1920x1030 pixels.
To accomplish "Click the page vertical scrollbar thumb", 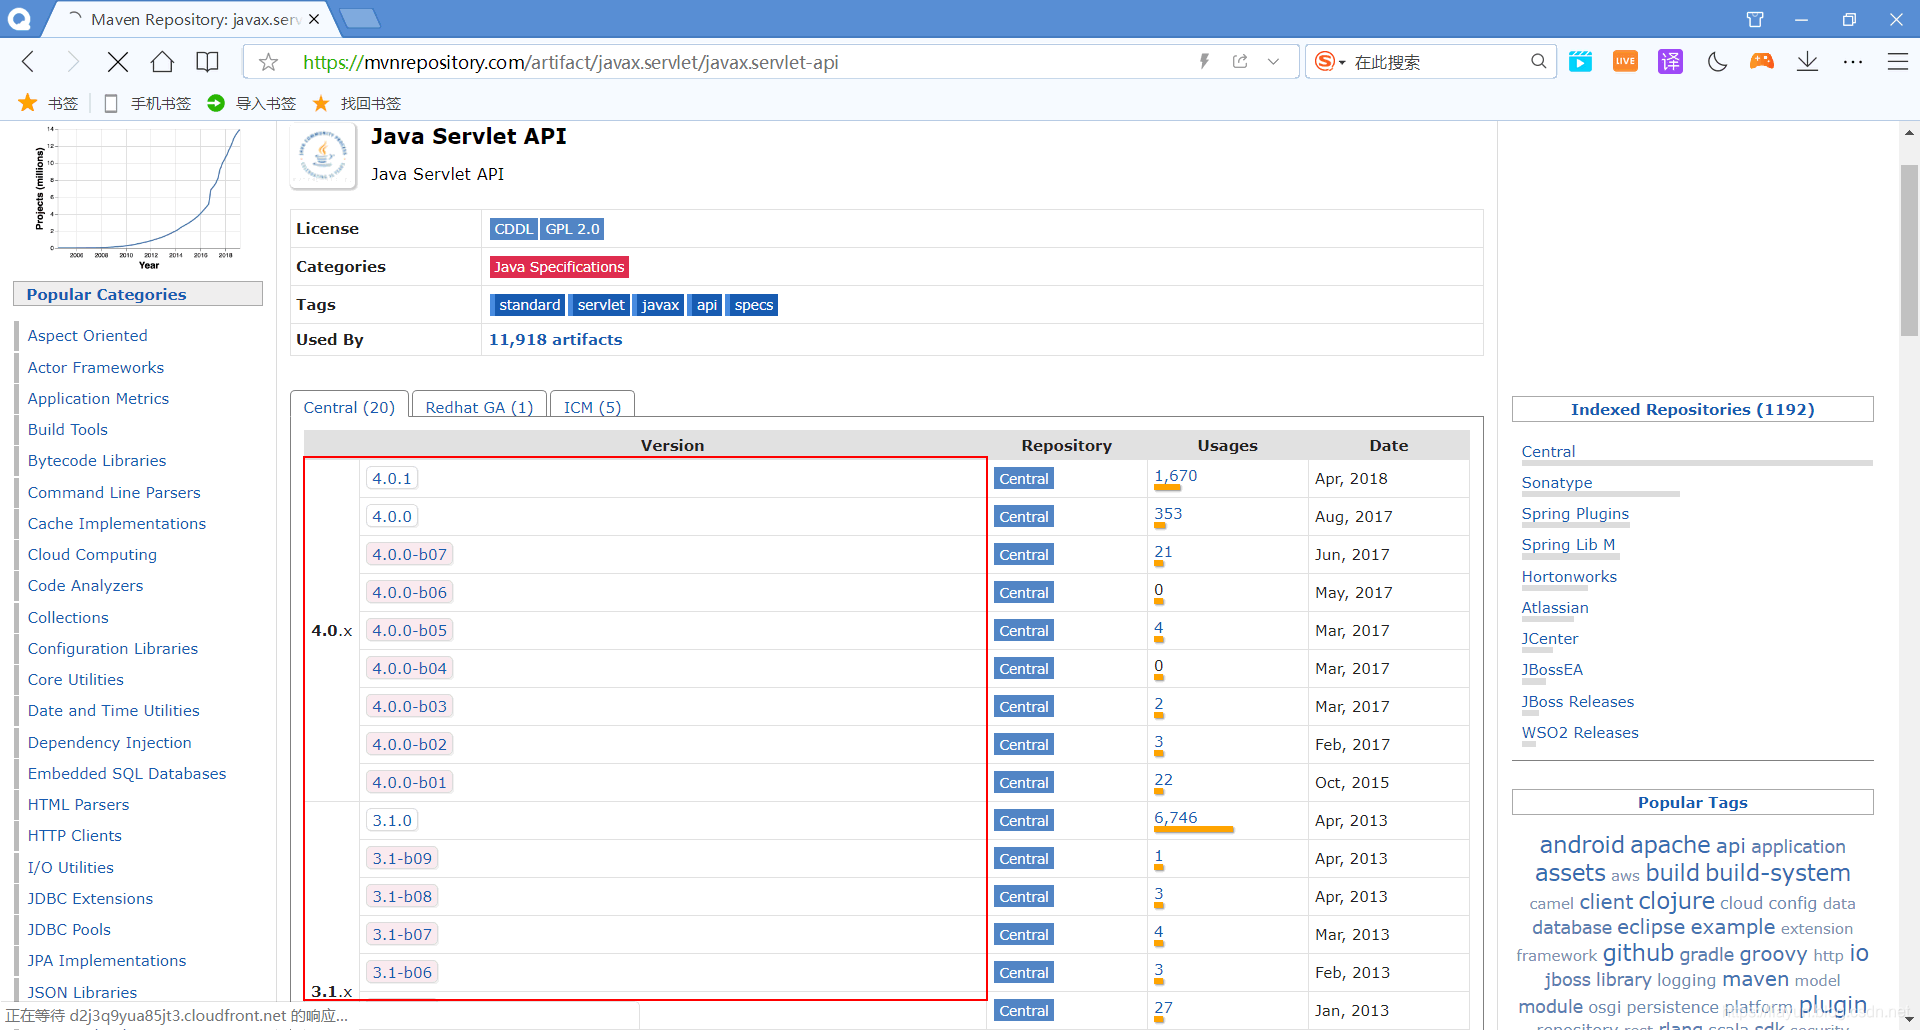I will point(1909,250).
